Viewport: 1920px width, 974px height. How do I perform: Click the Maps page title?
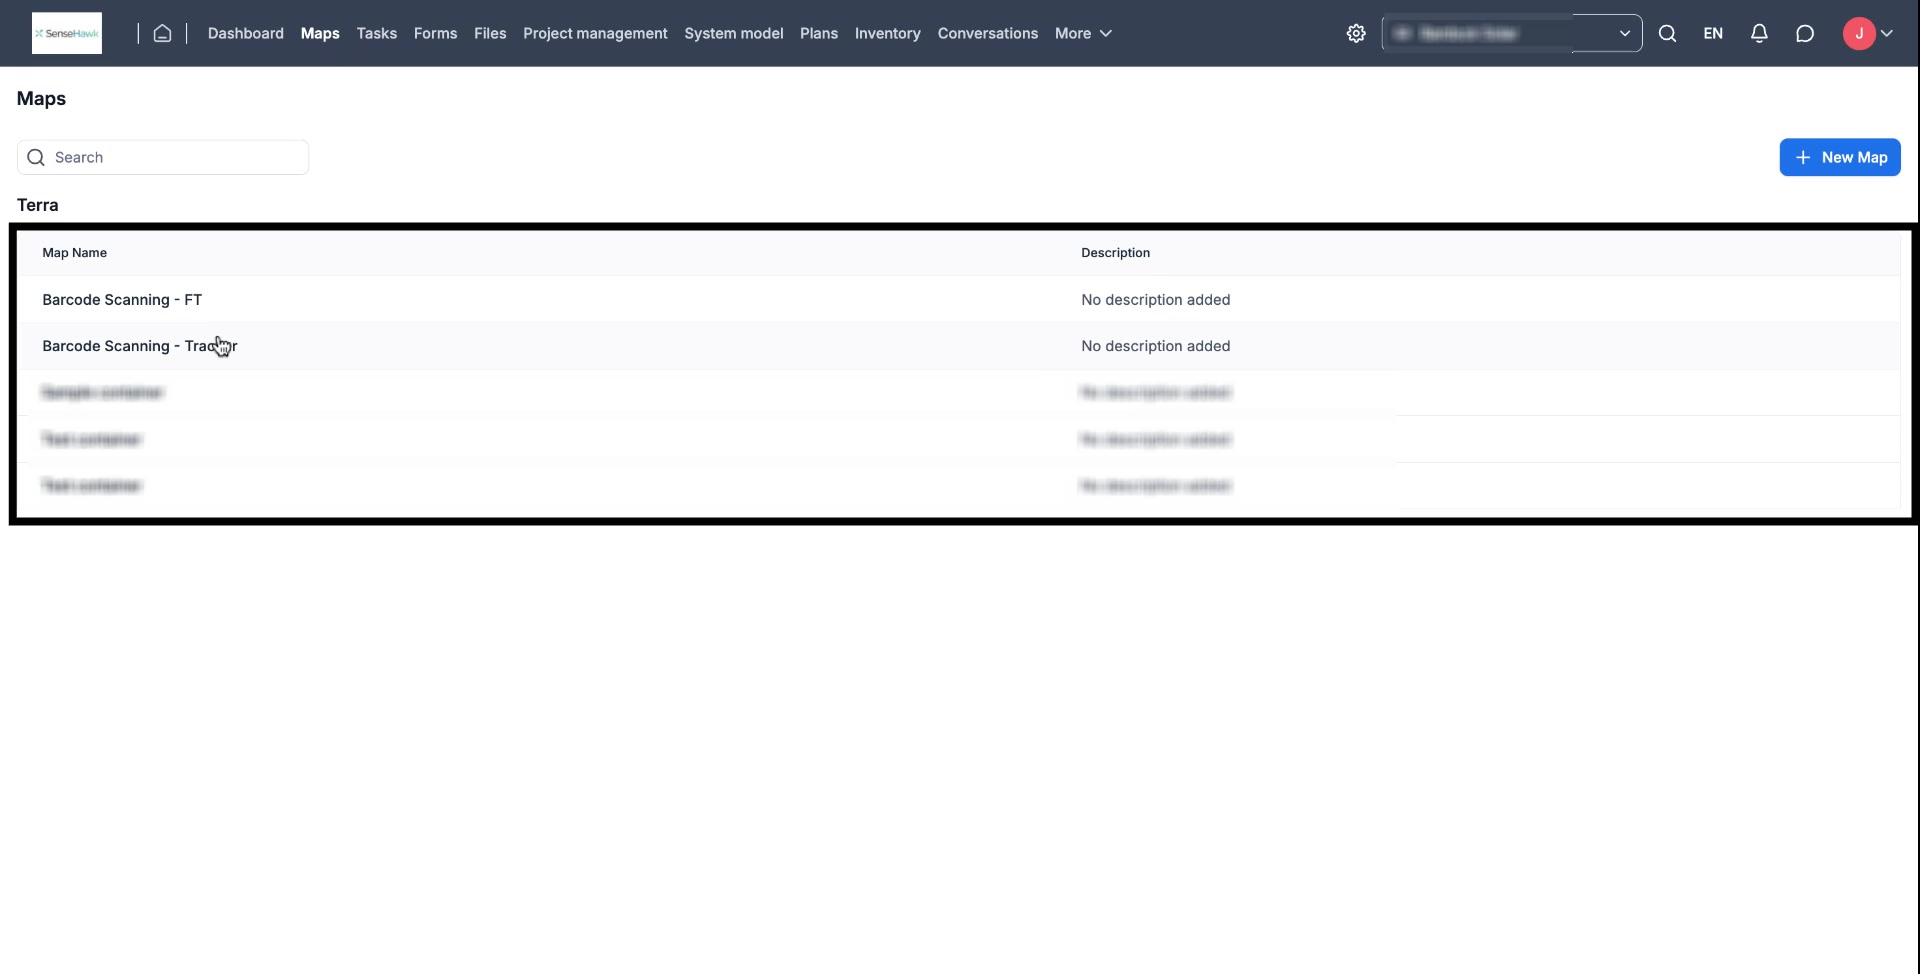(x=41, y=99)
